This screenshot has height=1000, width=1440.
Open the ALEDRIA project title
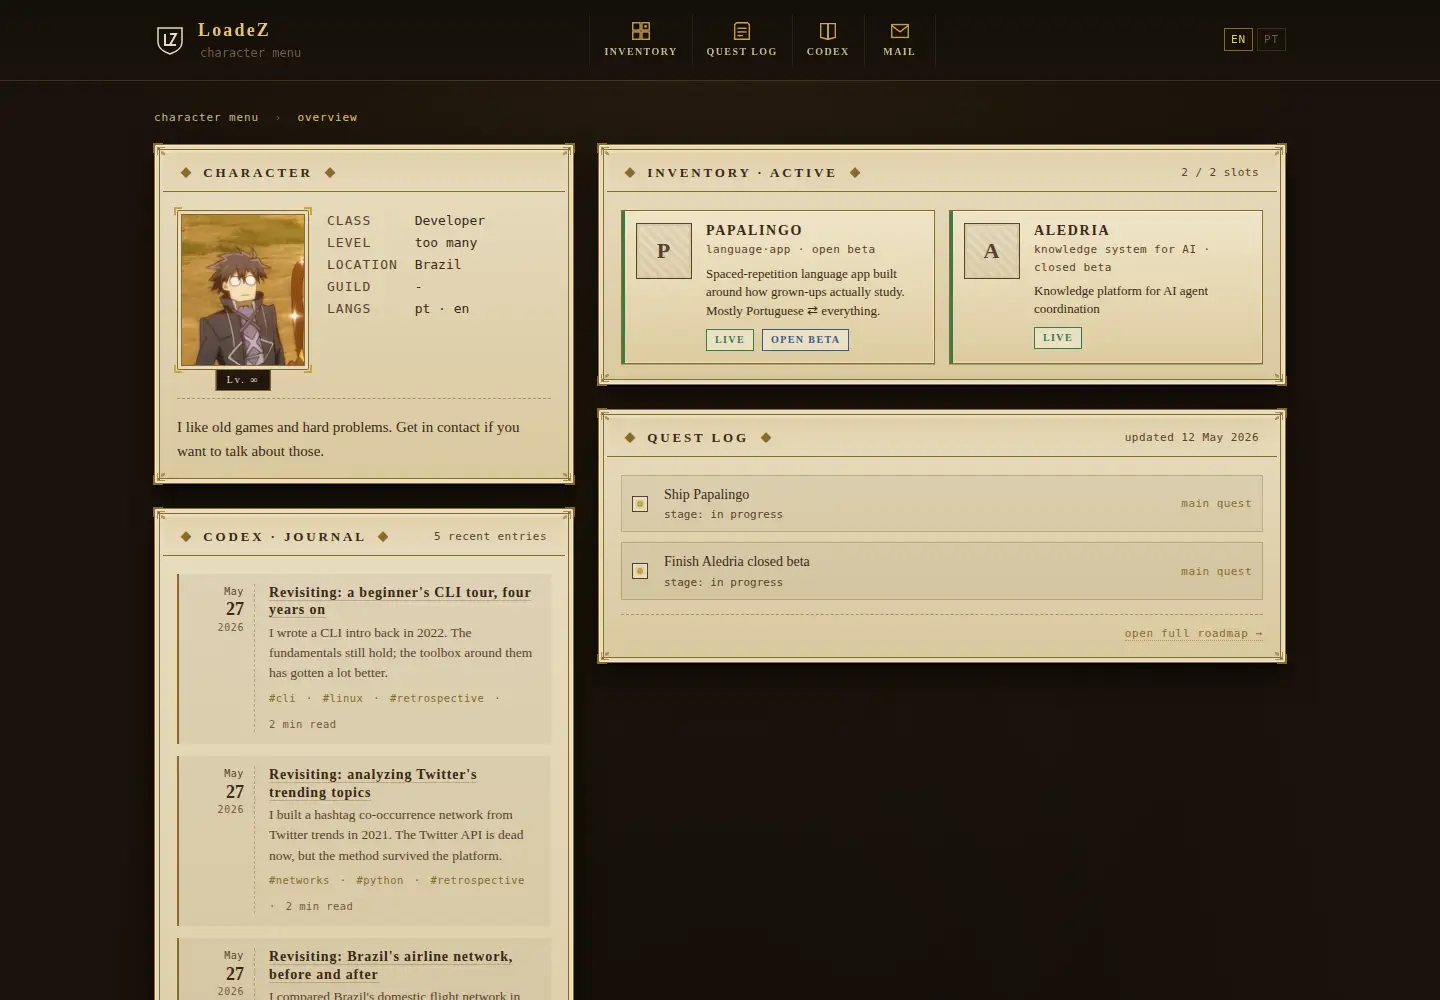pyautogui.click(x=1071, y=230)
